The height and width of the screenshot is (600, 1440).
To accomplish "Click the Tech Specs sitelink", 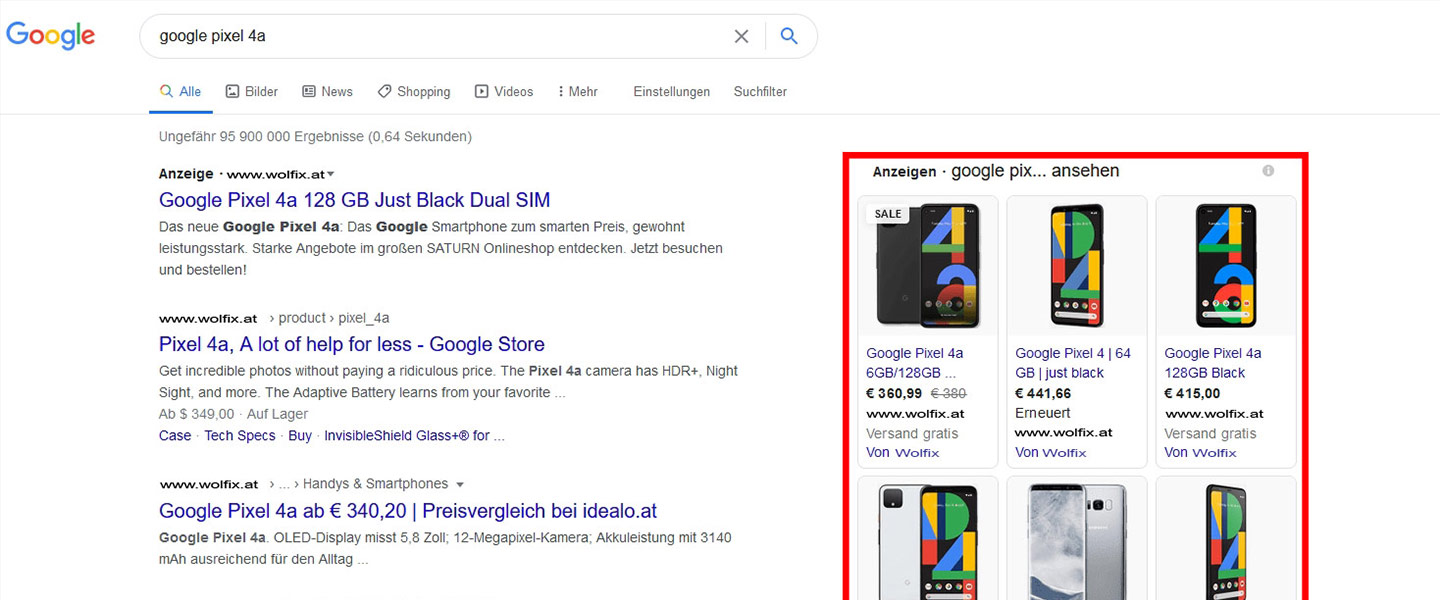I will tap(239, 435).
